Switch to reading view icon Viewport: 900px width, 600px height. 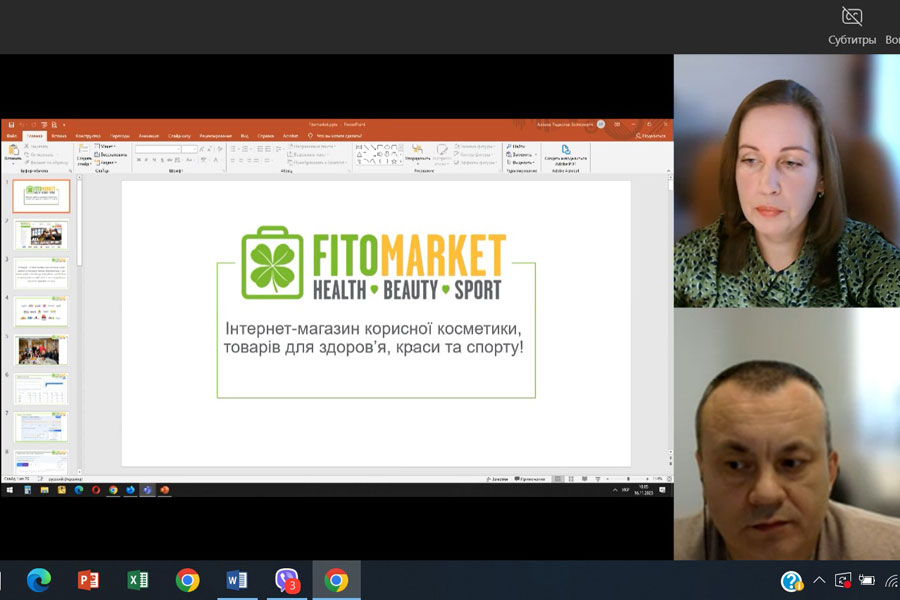click(584, 479)
